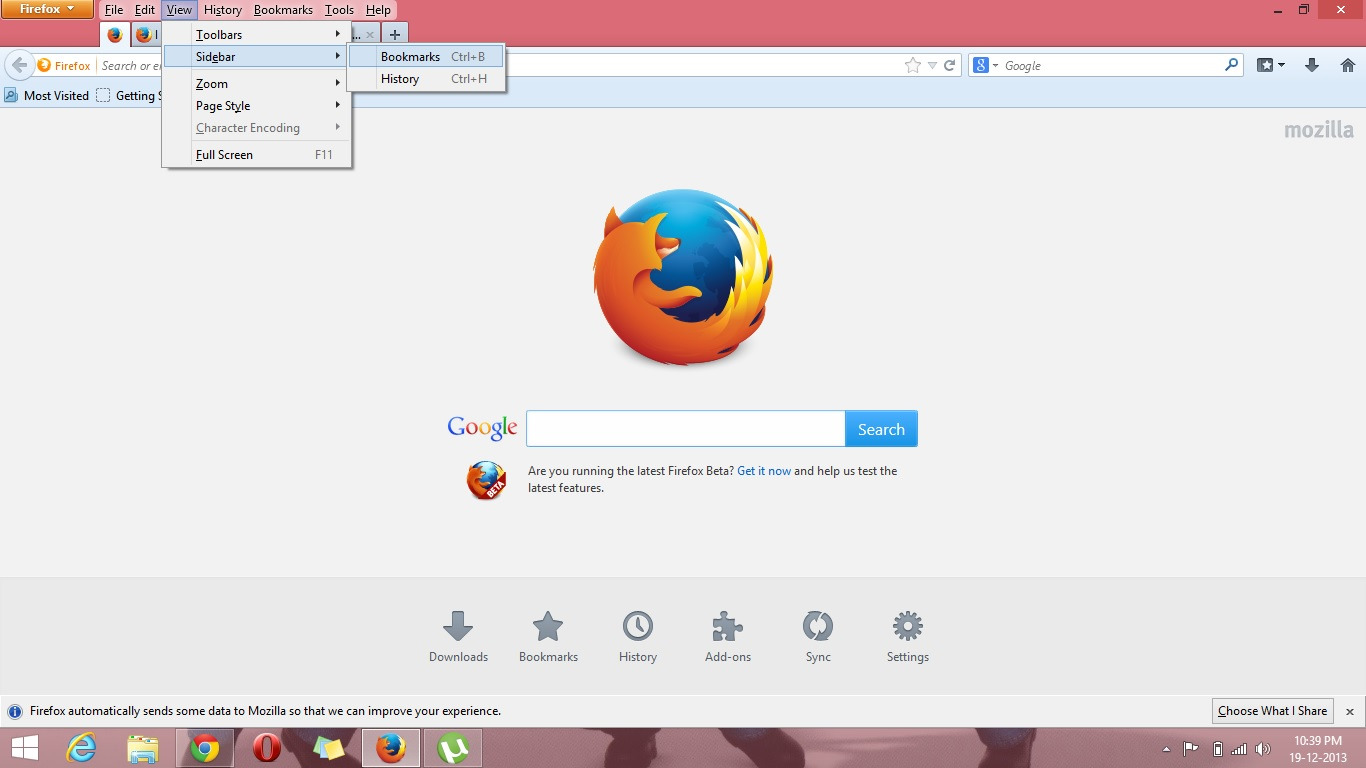Expand the Toolbars submenu

pos(257,35)
